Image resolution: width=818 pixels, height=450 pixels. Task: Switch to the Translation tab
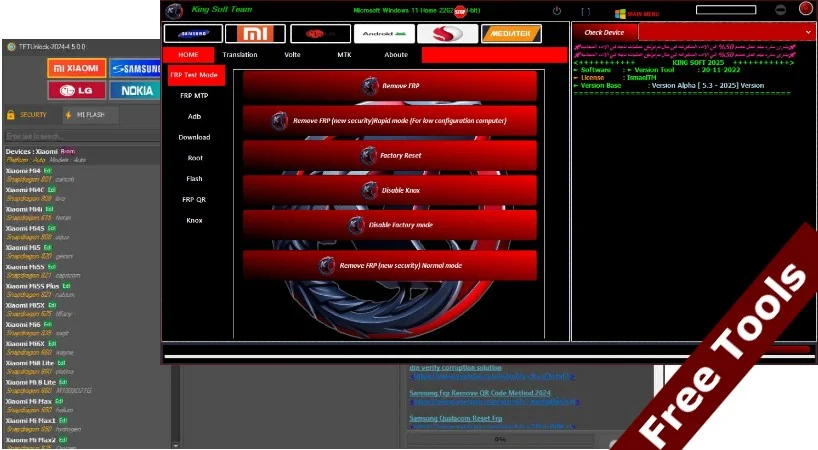point(240,55)
